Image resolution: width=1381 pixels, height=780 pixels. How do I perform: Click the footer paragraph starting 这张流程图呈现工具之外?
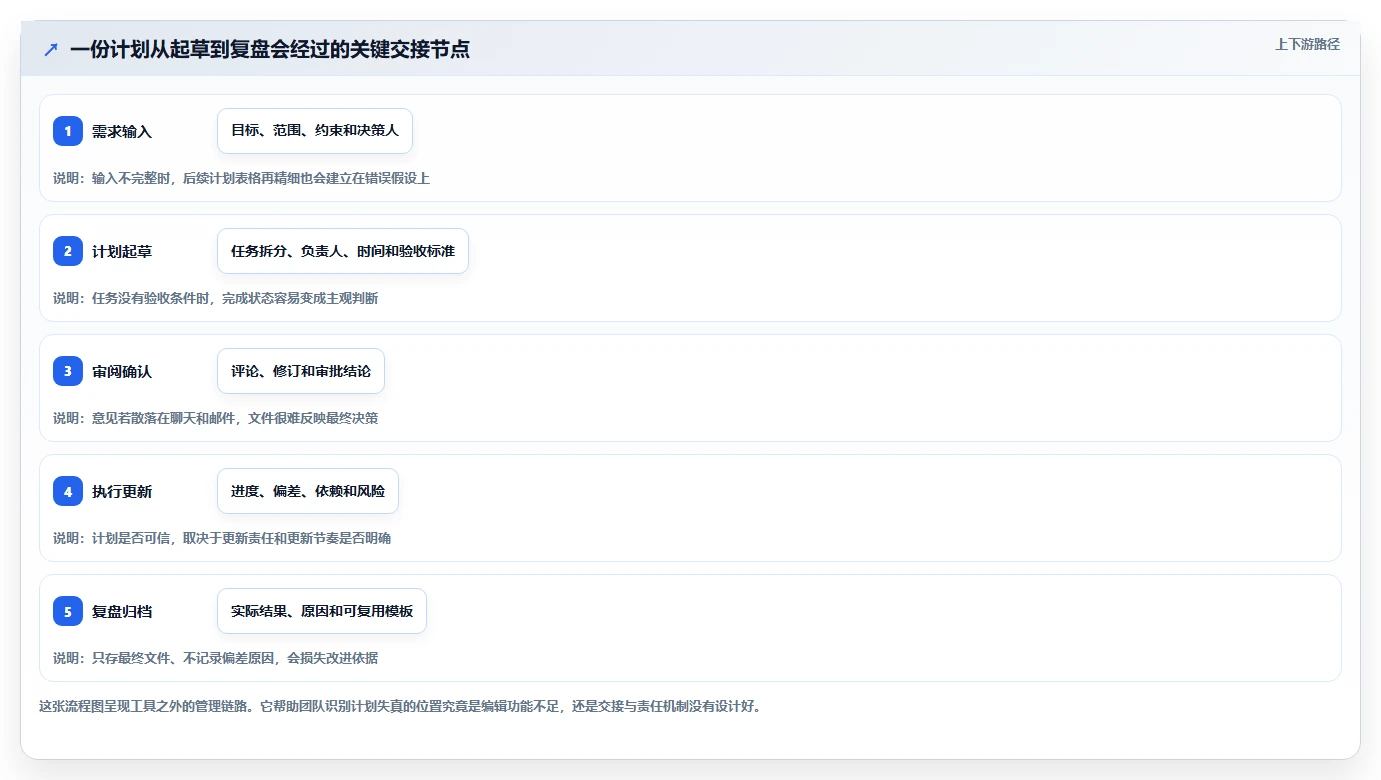coord(401,706)
